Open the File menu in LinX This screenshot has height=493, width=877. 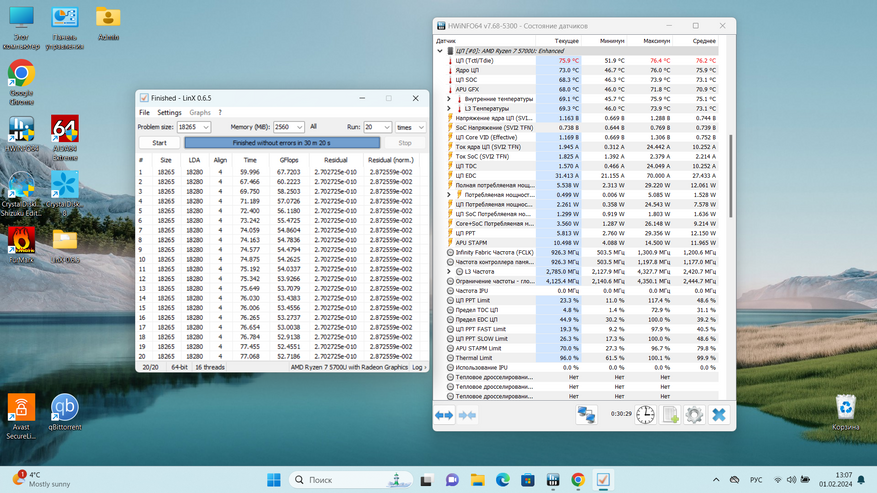click(144, 113)
